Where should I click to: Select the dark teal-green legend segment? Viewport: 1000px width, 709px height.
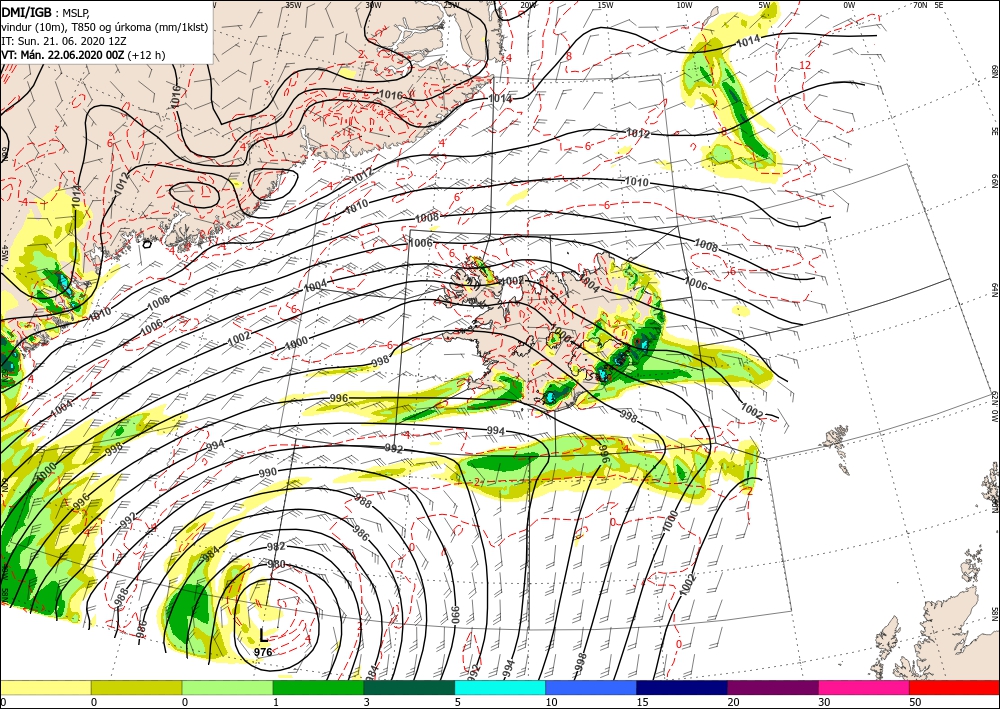pos(409,687)
